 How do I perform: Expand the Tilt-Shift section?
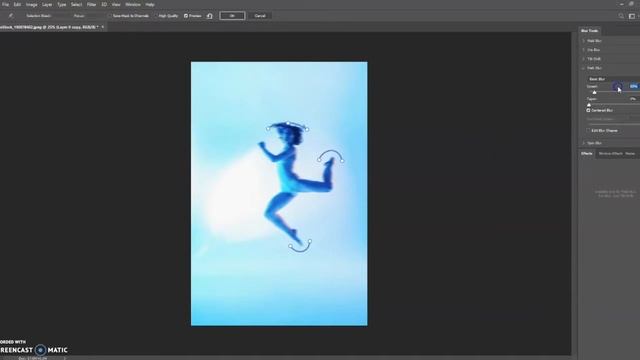(x=584, y=59)
